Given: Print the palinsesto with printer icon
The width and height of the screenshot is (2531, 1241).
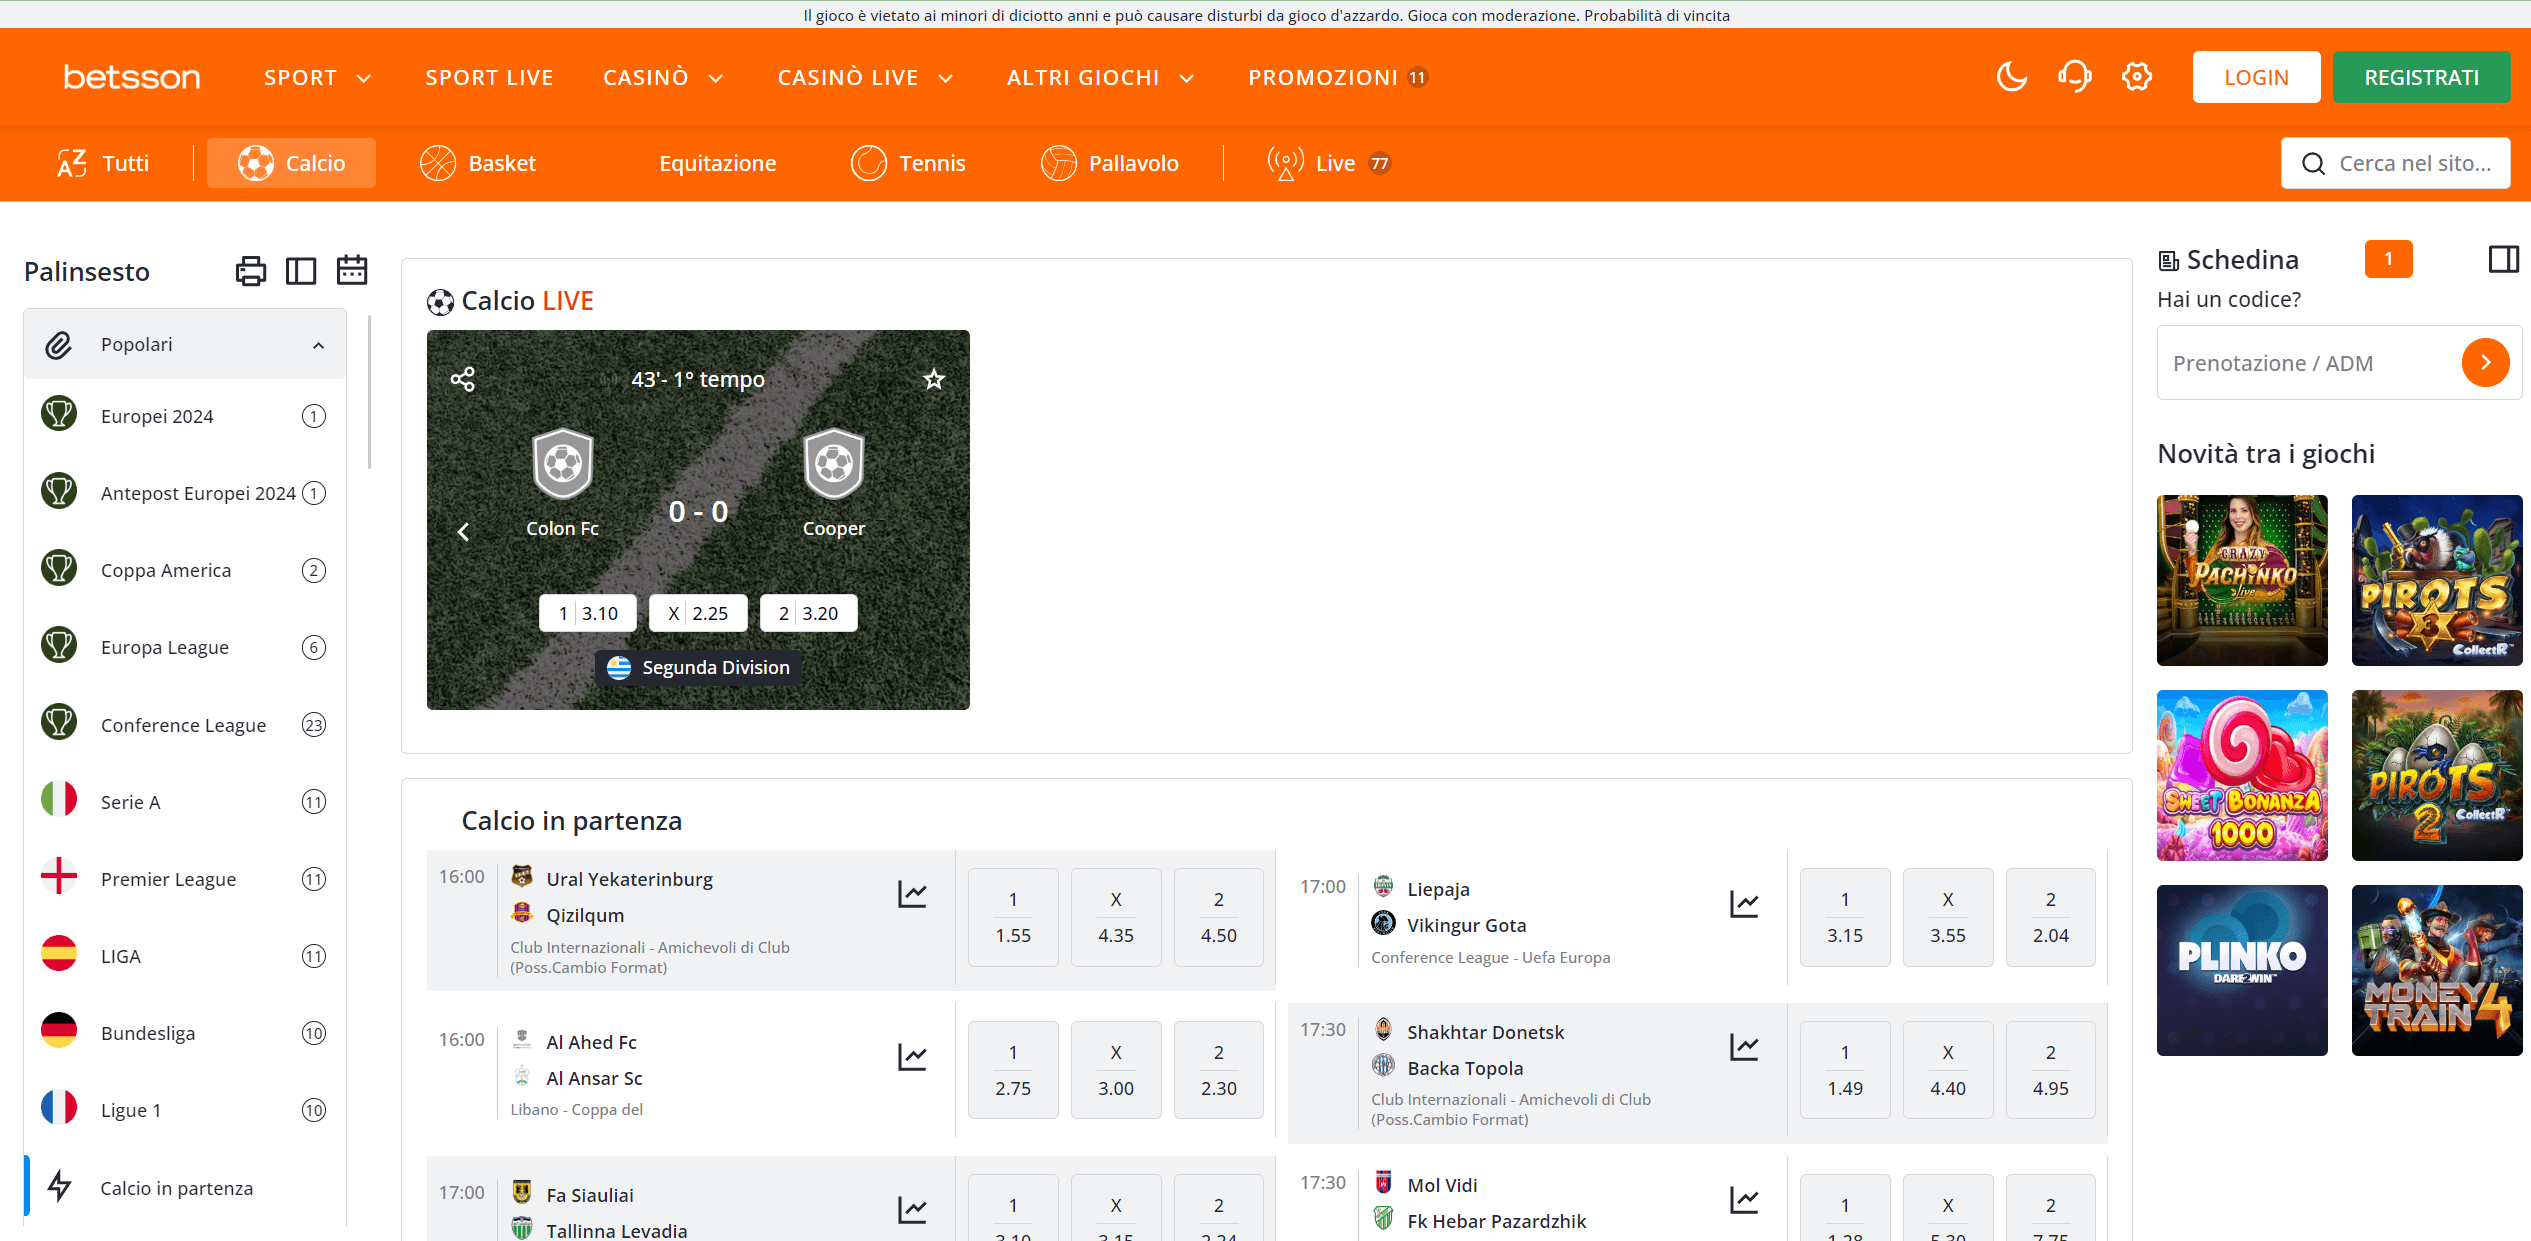Looking at the screenshot, I should [251, 271].
